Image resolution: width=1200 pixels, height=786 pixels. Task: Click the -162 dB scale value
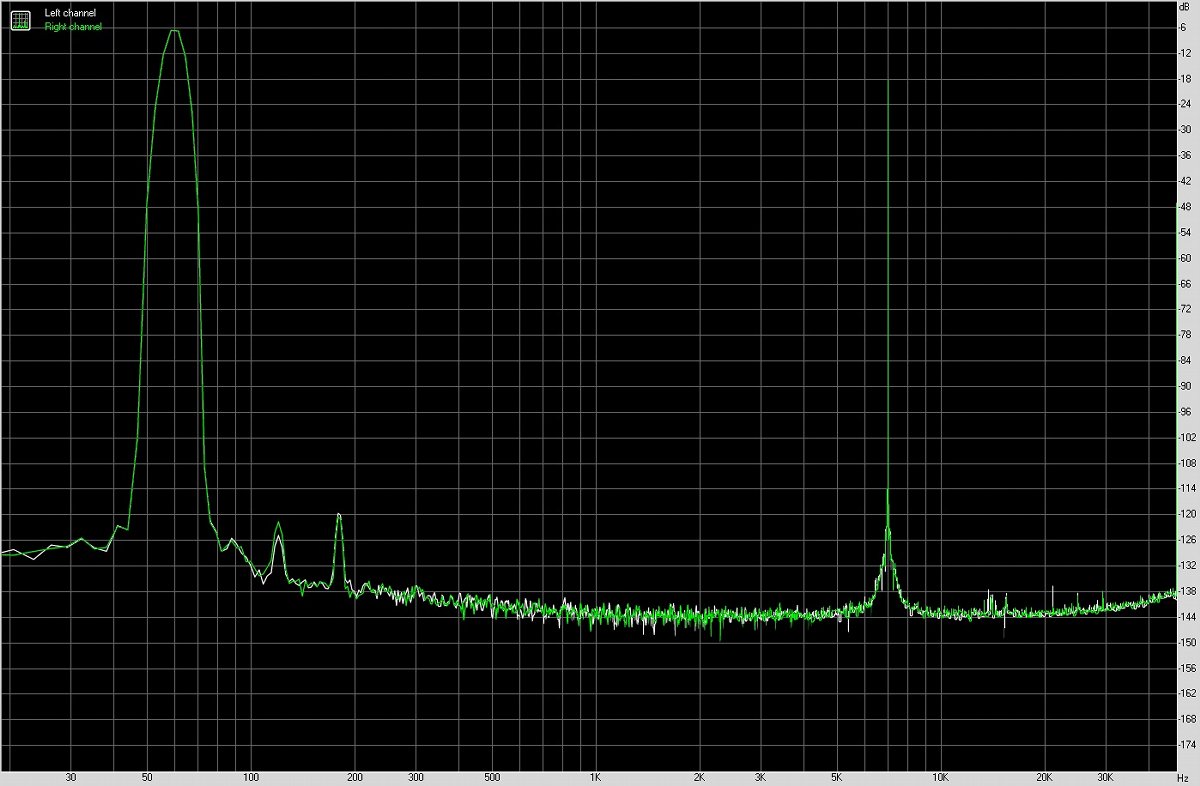[1187, 693]
